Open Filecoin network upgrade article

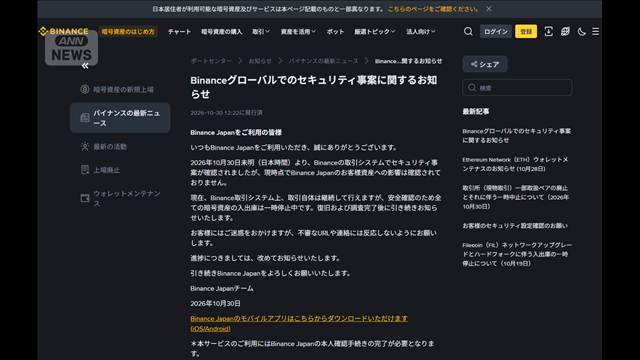pyautogui.click(x=517, y=254)
